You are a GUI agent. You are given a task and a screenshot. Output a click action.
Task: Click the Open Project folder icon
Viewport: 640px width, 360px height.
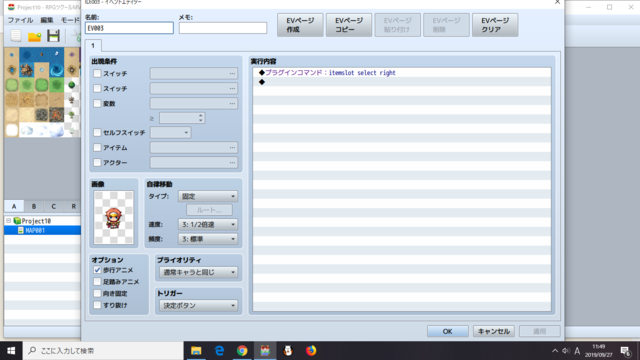(x=35, y=36)
